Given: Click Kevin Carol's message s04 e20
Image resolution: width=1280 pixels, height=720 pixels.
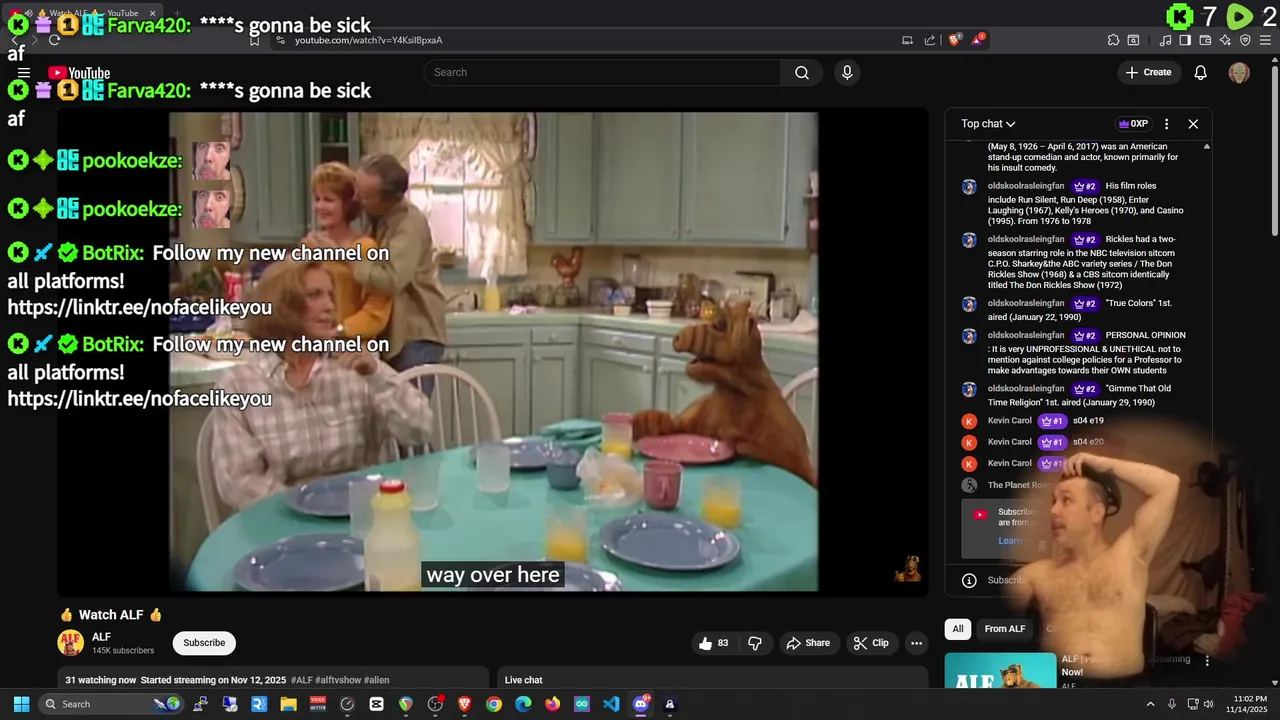Looking at the screenshot, I should [x=1088, y=442].
